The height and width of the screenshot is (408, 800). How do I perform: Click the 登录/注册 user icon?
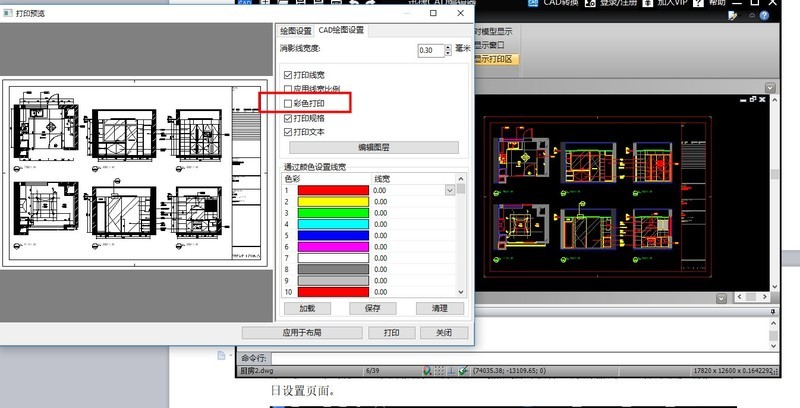(x=589, y=5)
